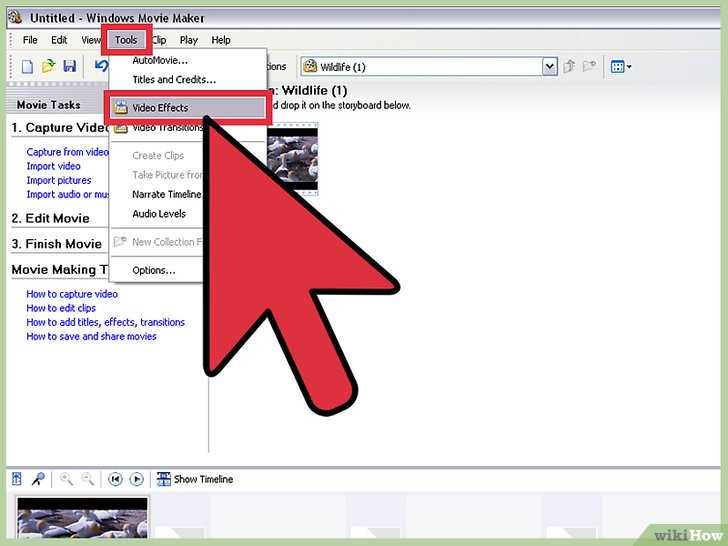
Task: Click the Up One Level folder icon
Action: click(x=569, y=67)
